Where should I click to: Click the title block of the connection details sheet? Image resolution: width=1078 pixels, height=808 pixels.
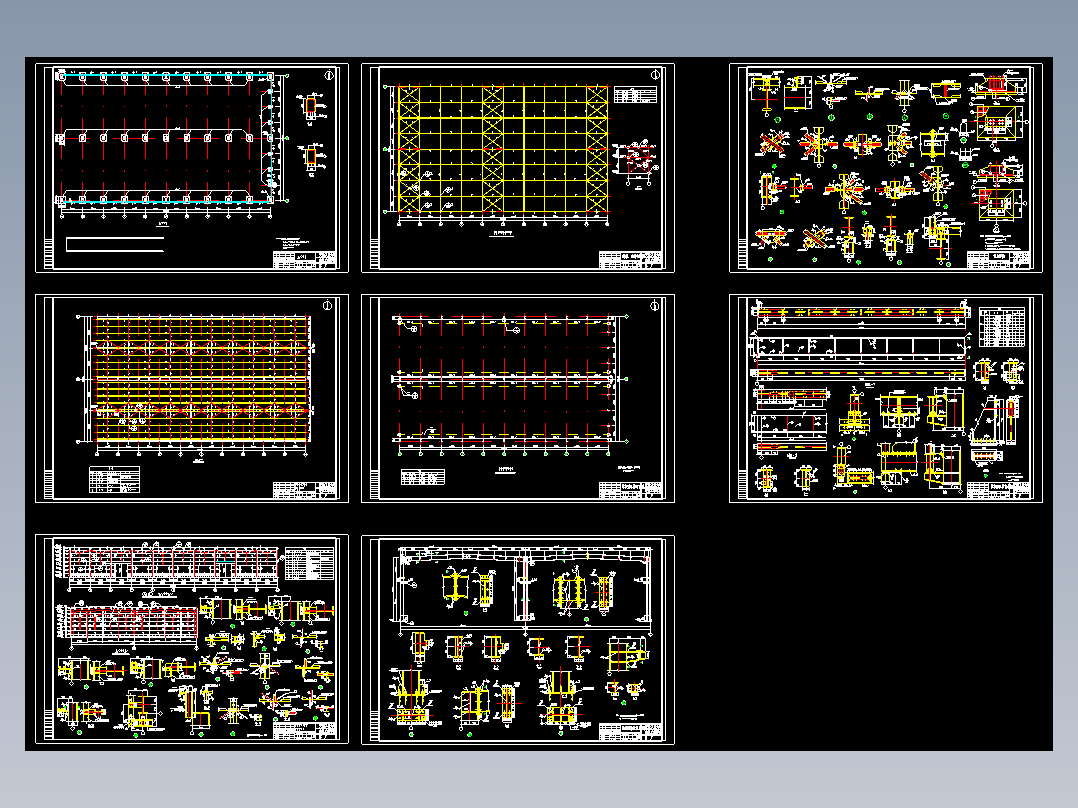pyautogui.click(x=998, y=259)
